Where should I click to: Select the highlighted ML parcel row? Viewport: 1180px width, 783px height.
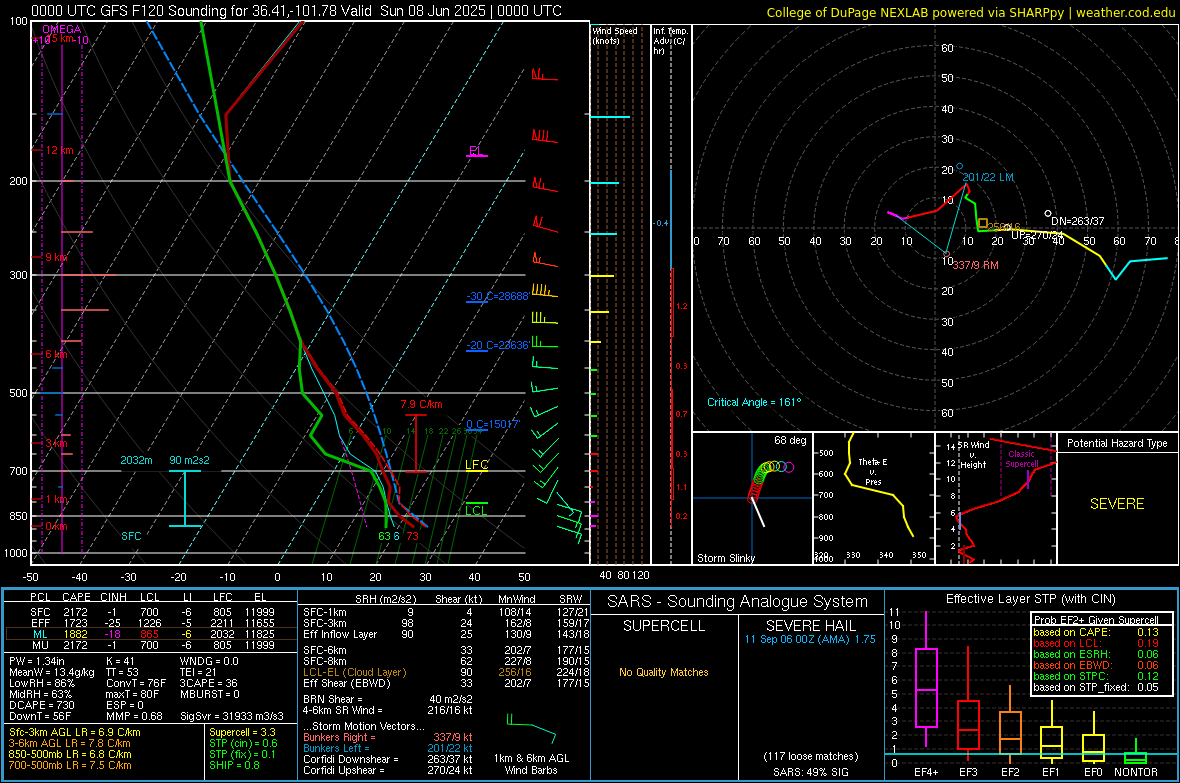pos(151,634)
